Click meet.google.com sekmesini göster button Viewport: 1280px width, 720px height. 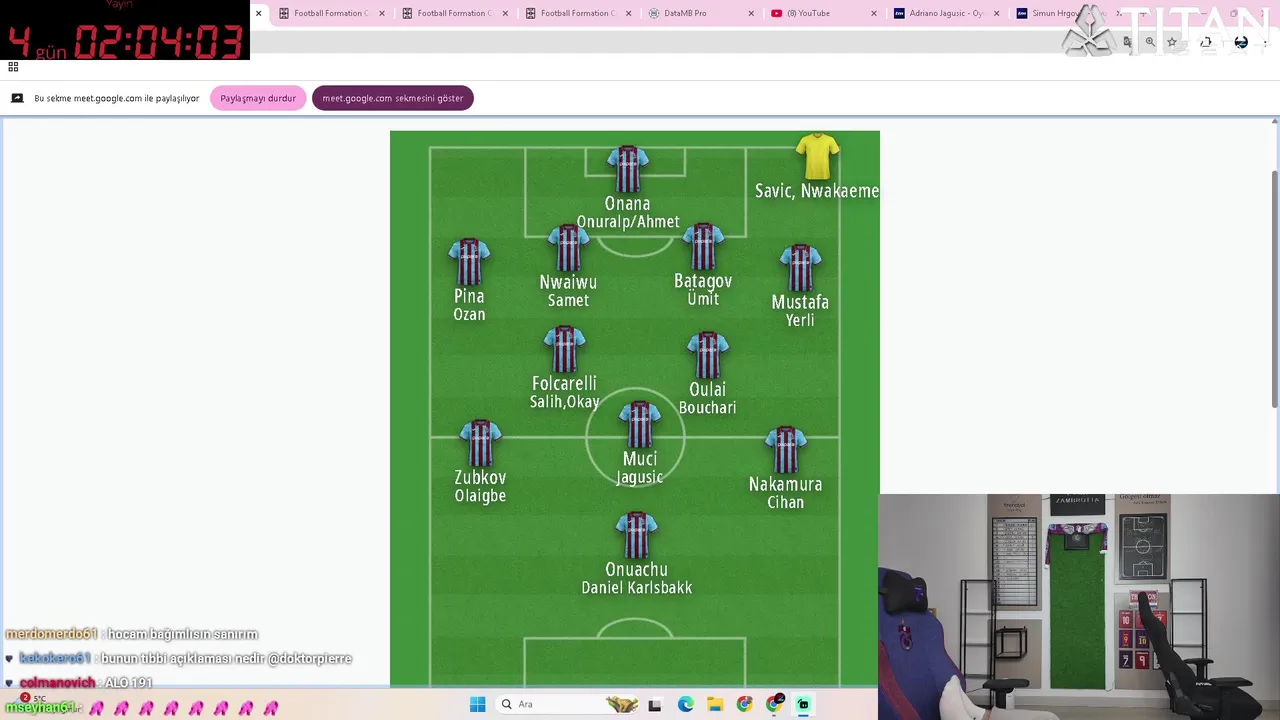pyautogui.click(x=393, y=98)
